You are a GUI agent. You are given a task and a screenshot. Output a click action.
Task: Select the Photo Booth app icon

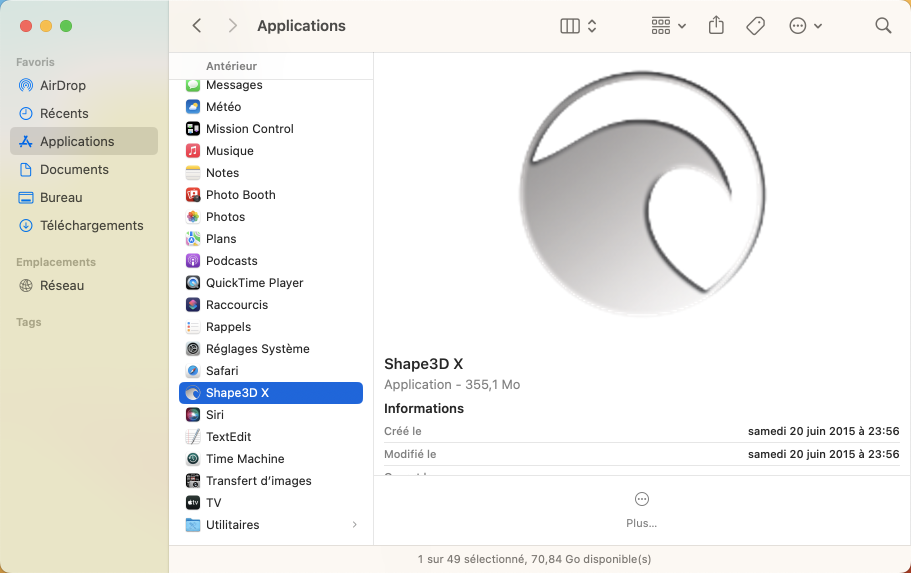[193, 195]
